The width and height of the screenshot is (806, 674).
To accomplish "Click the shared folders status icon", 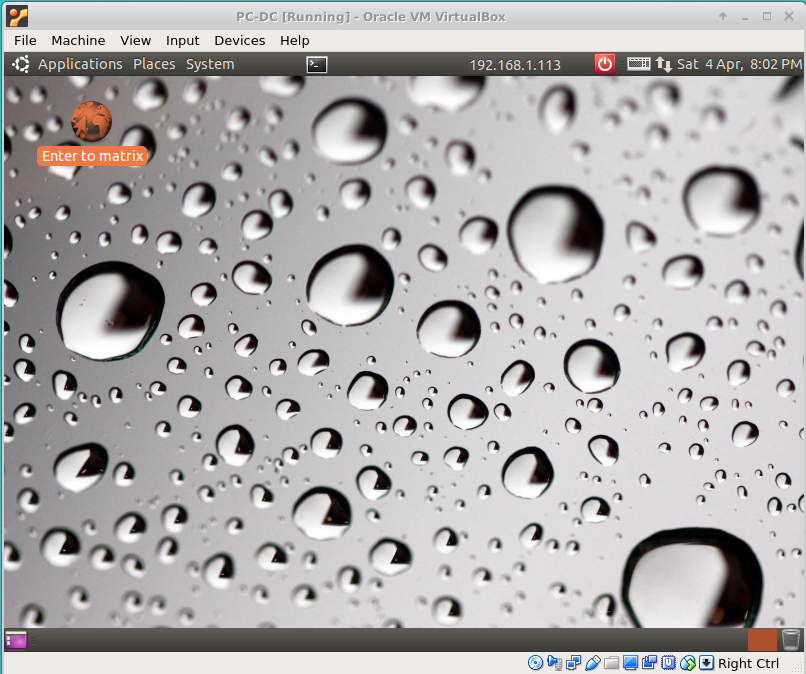I will point(611,663).
